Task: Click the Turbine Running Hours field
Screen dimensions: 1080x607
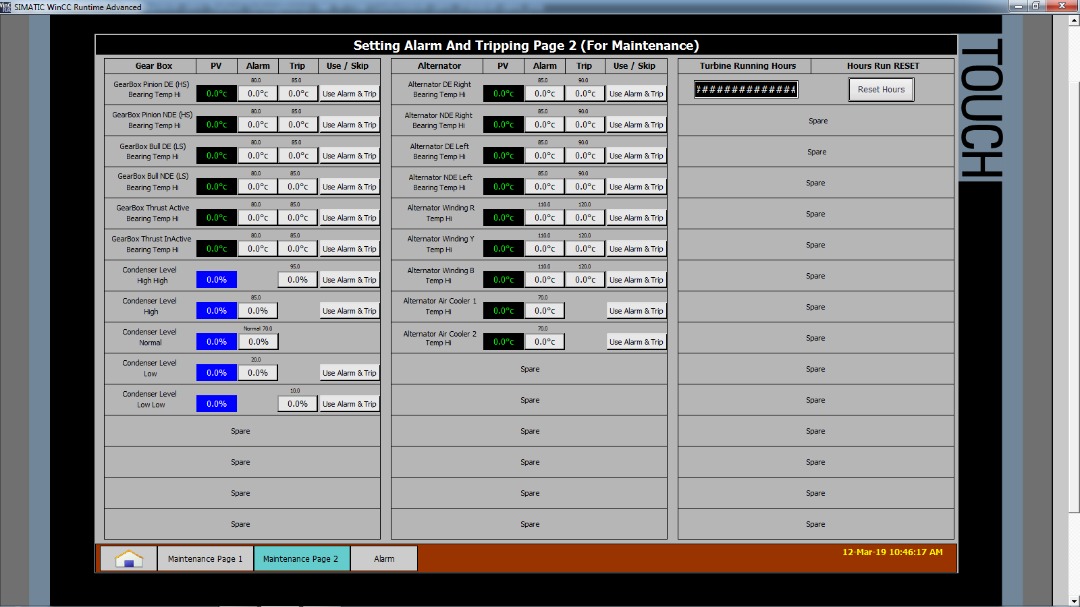Action: [x=746, y=90]
